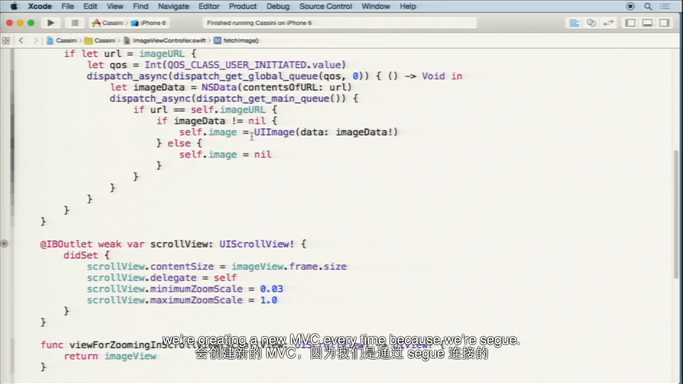Image resolution: width=683 pixels, height=384 pixels.
Task: Go forward in editor history
Action: point(36,40)
